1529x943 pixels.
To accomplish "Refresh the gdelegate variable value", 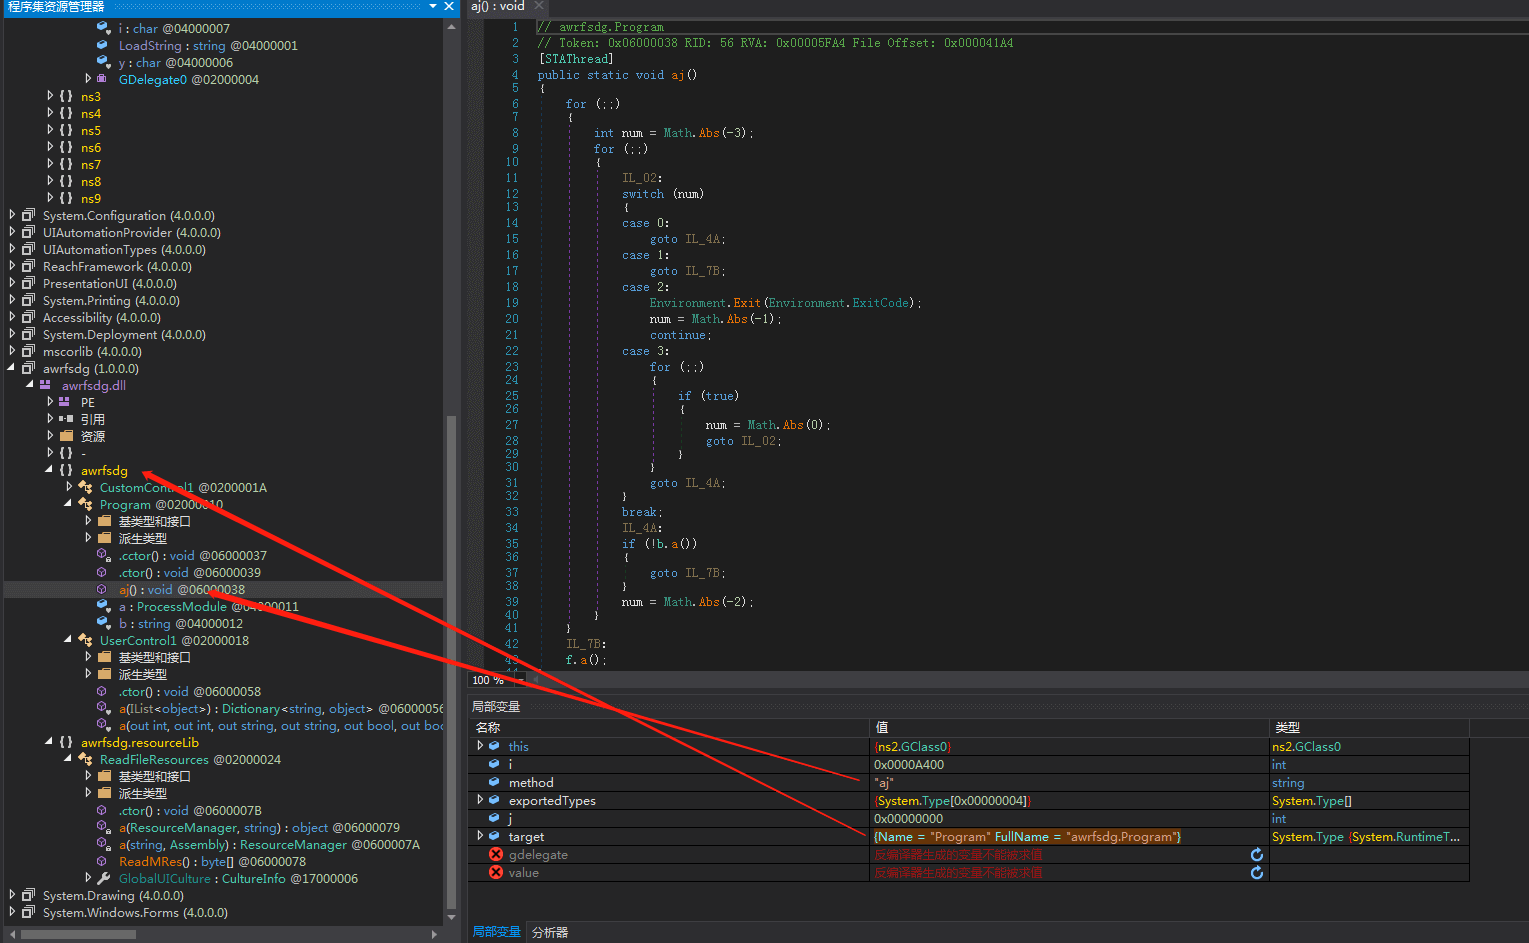I will tap(1257, 854).
